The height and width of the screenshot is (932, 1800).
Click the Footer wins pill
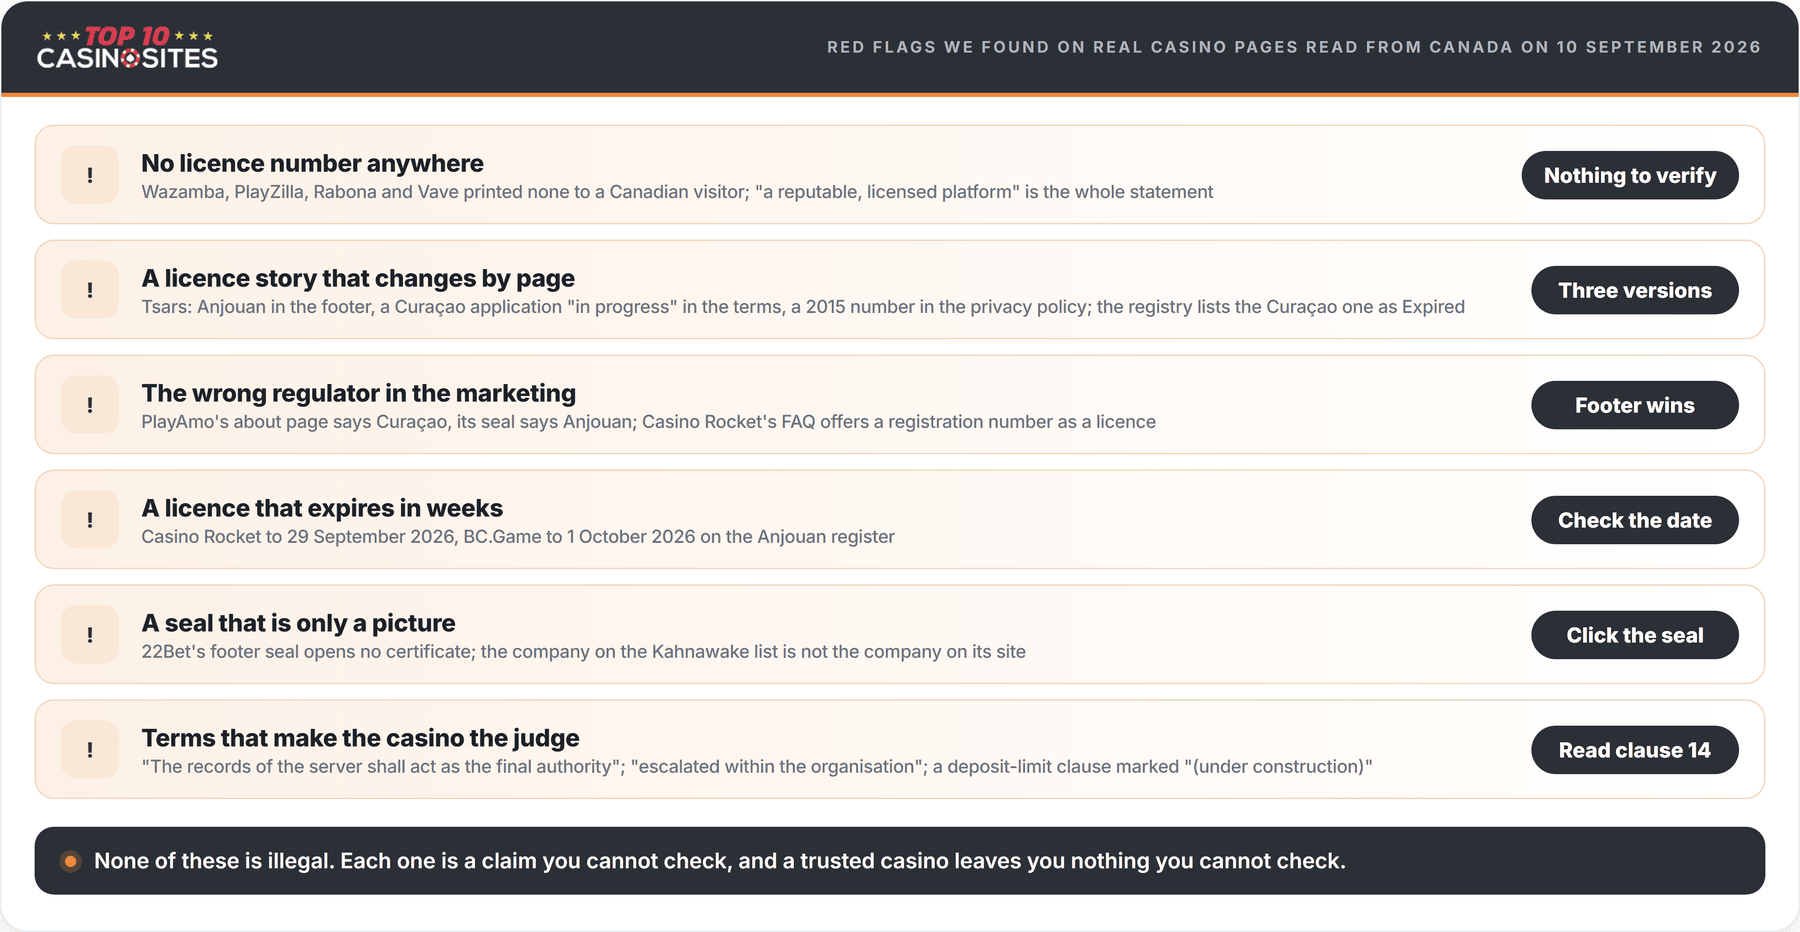pyautogui.click(x=1635, y=405)
